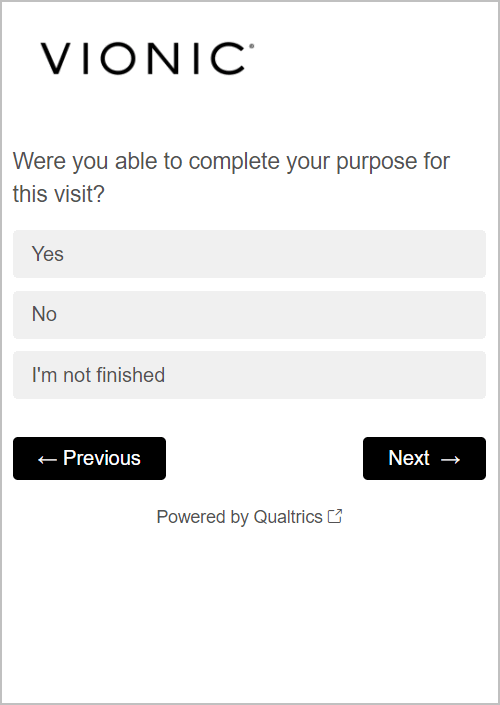Click the "I'm not finished" label text

98,375
